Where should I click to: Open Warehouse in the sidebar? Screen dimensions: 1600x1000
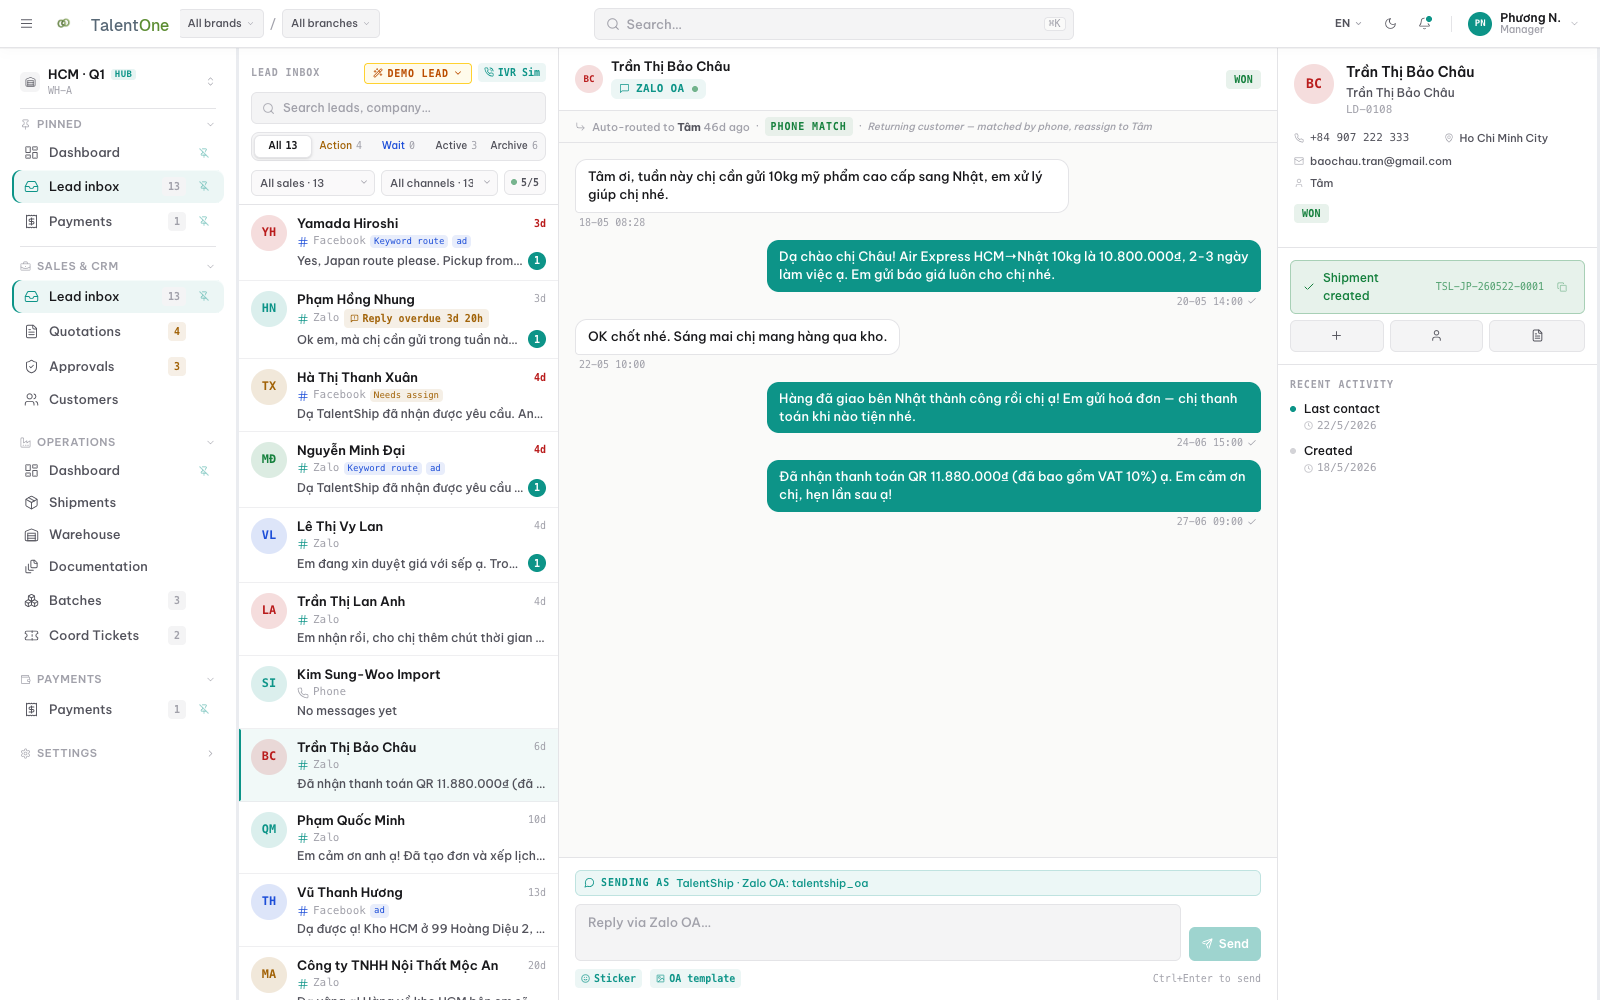(118, 534)
